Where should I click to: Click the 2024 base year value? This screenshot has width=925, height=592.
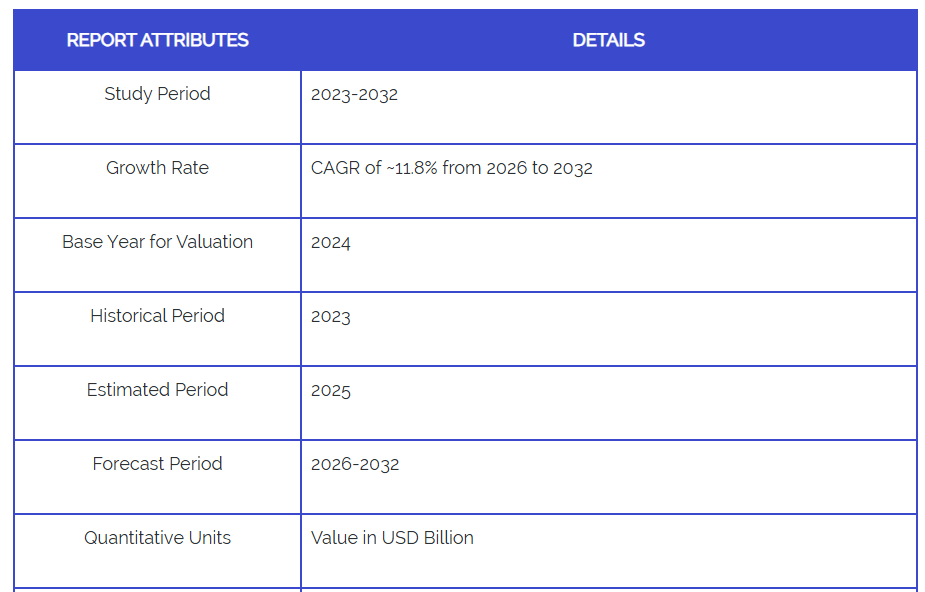331,243
